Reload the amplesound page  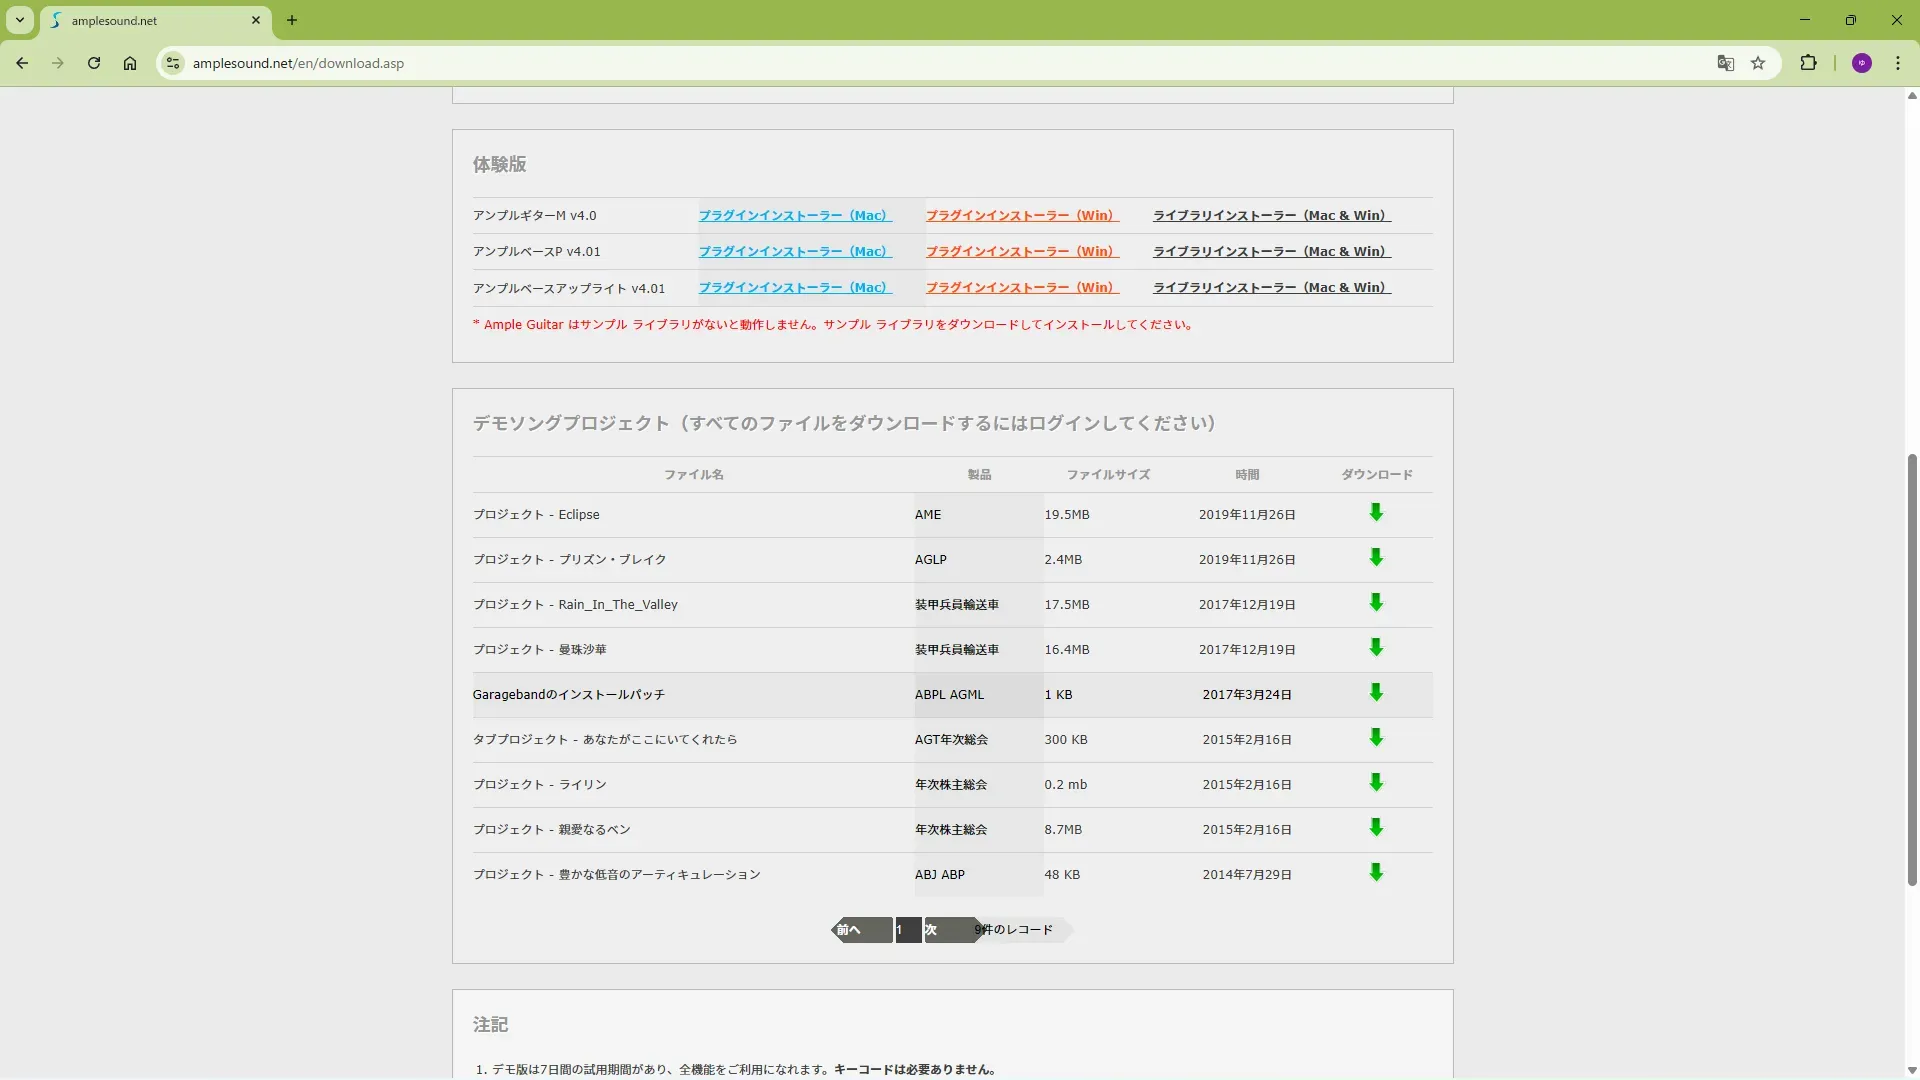94,63
